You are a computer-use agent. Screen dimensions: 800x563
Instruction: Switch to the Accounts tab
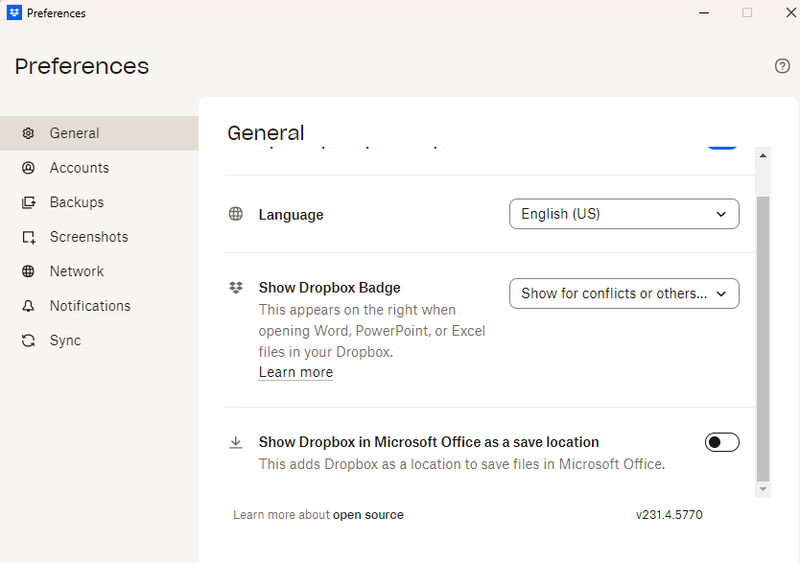tap(79, 168)
